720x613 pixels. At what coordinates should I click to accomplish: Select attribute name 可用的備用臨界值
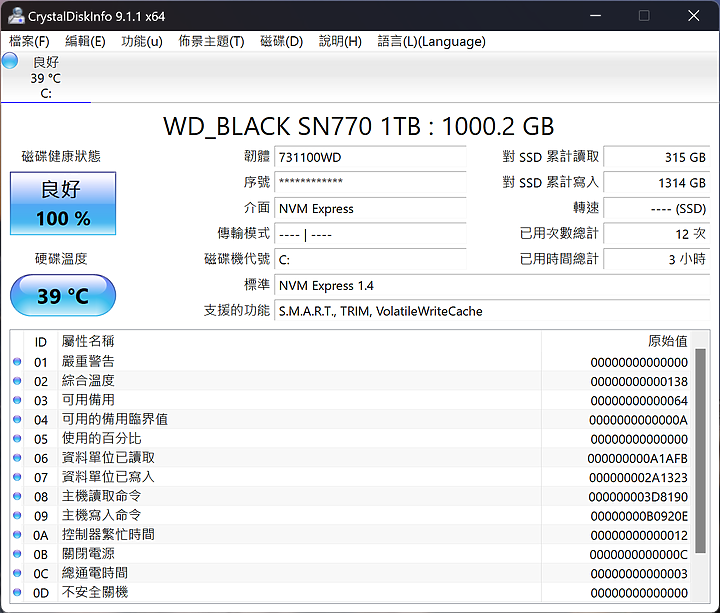click(115, 419)
